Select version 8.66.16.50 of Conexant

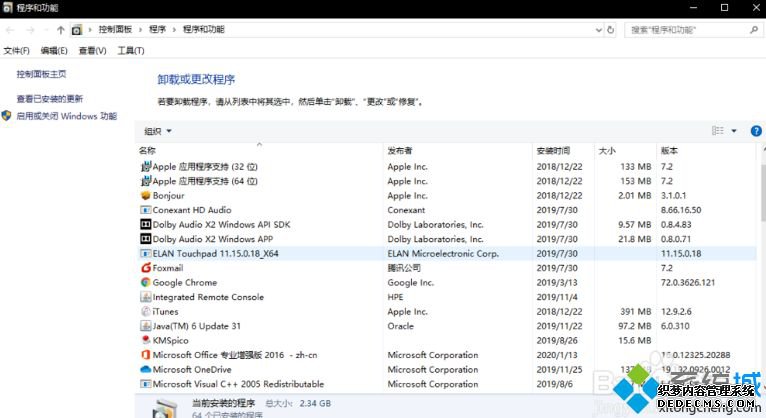(x=681, y=210)
